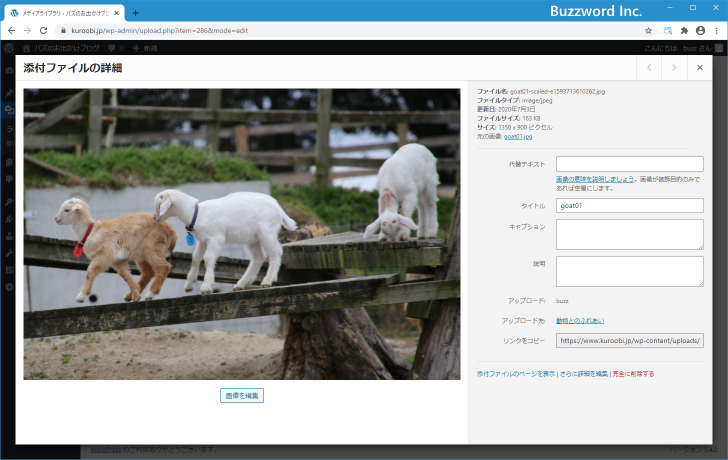Screen dimensions: 728x460
Task: Open the Chrome three-dot menu
Action: click(717, 31)
